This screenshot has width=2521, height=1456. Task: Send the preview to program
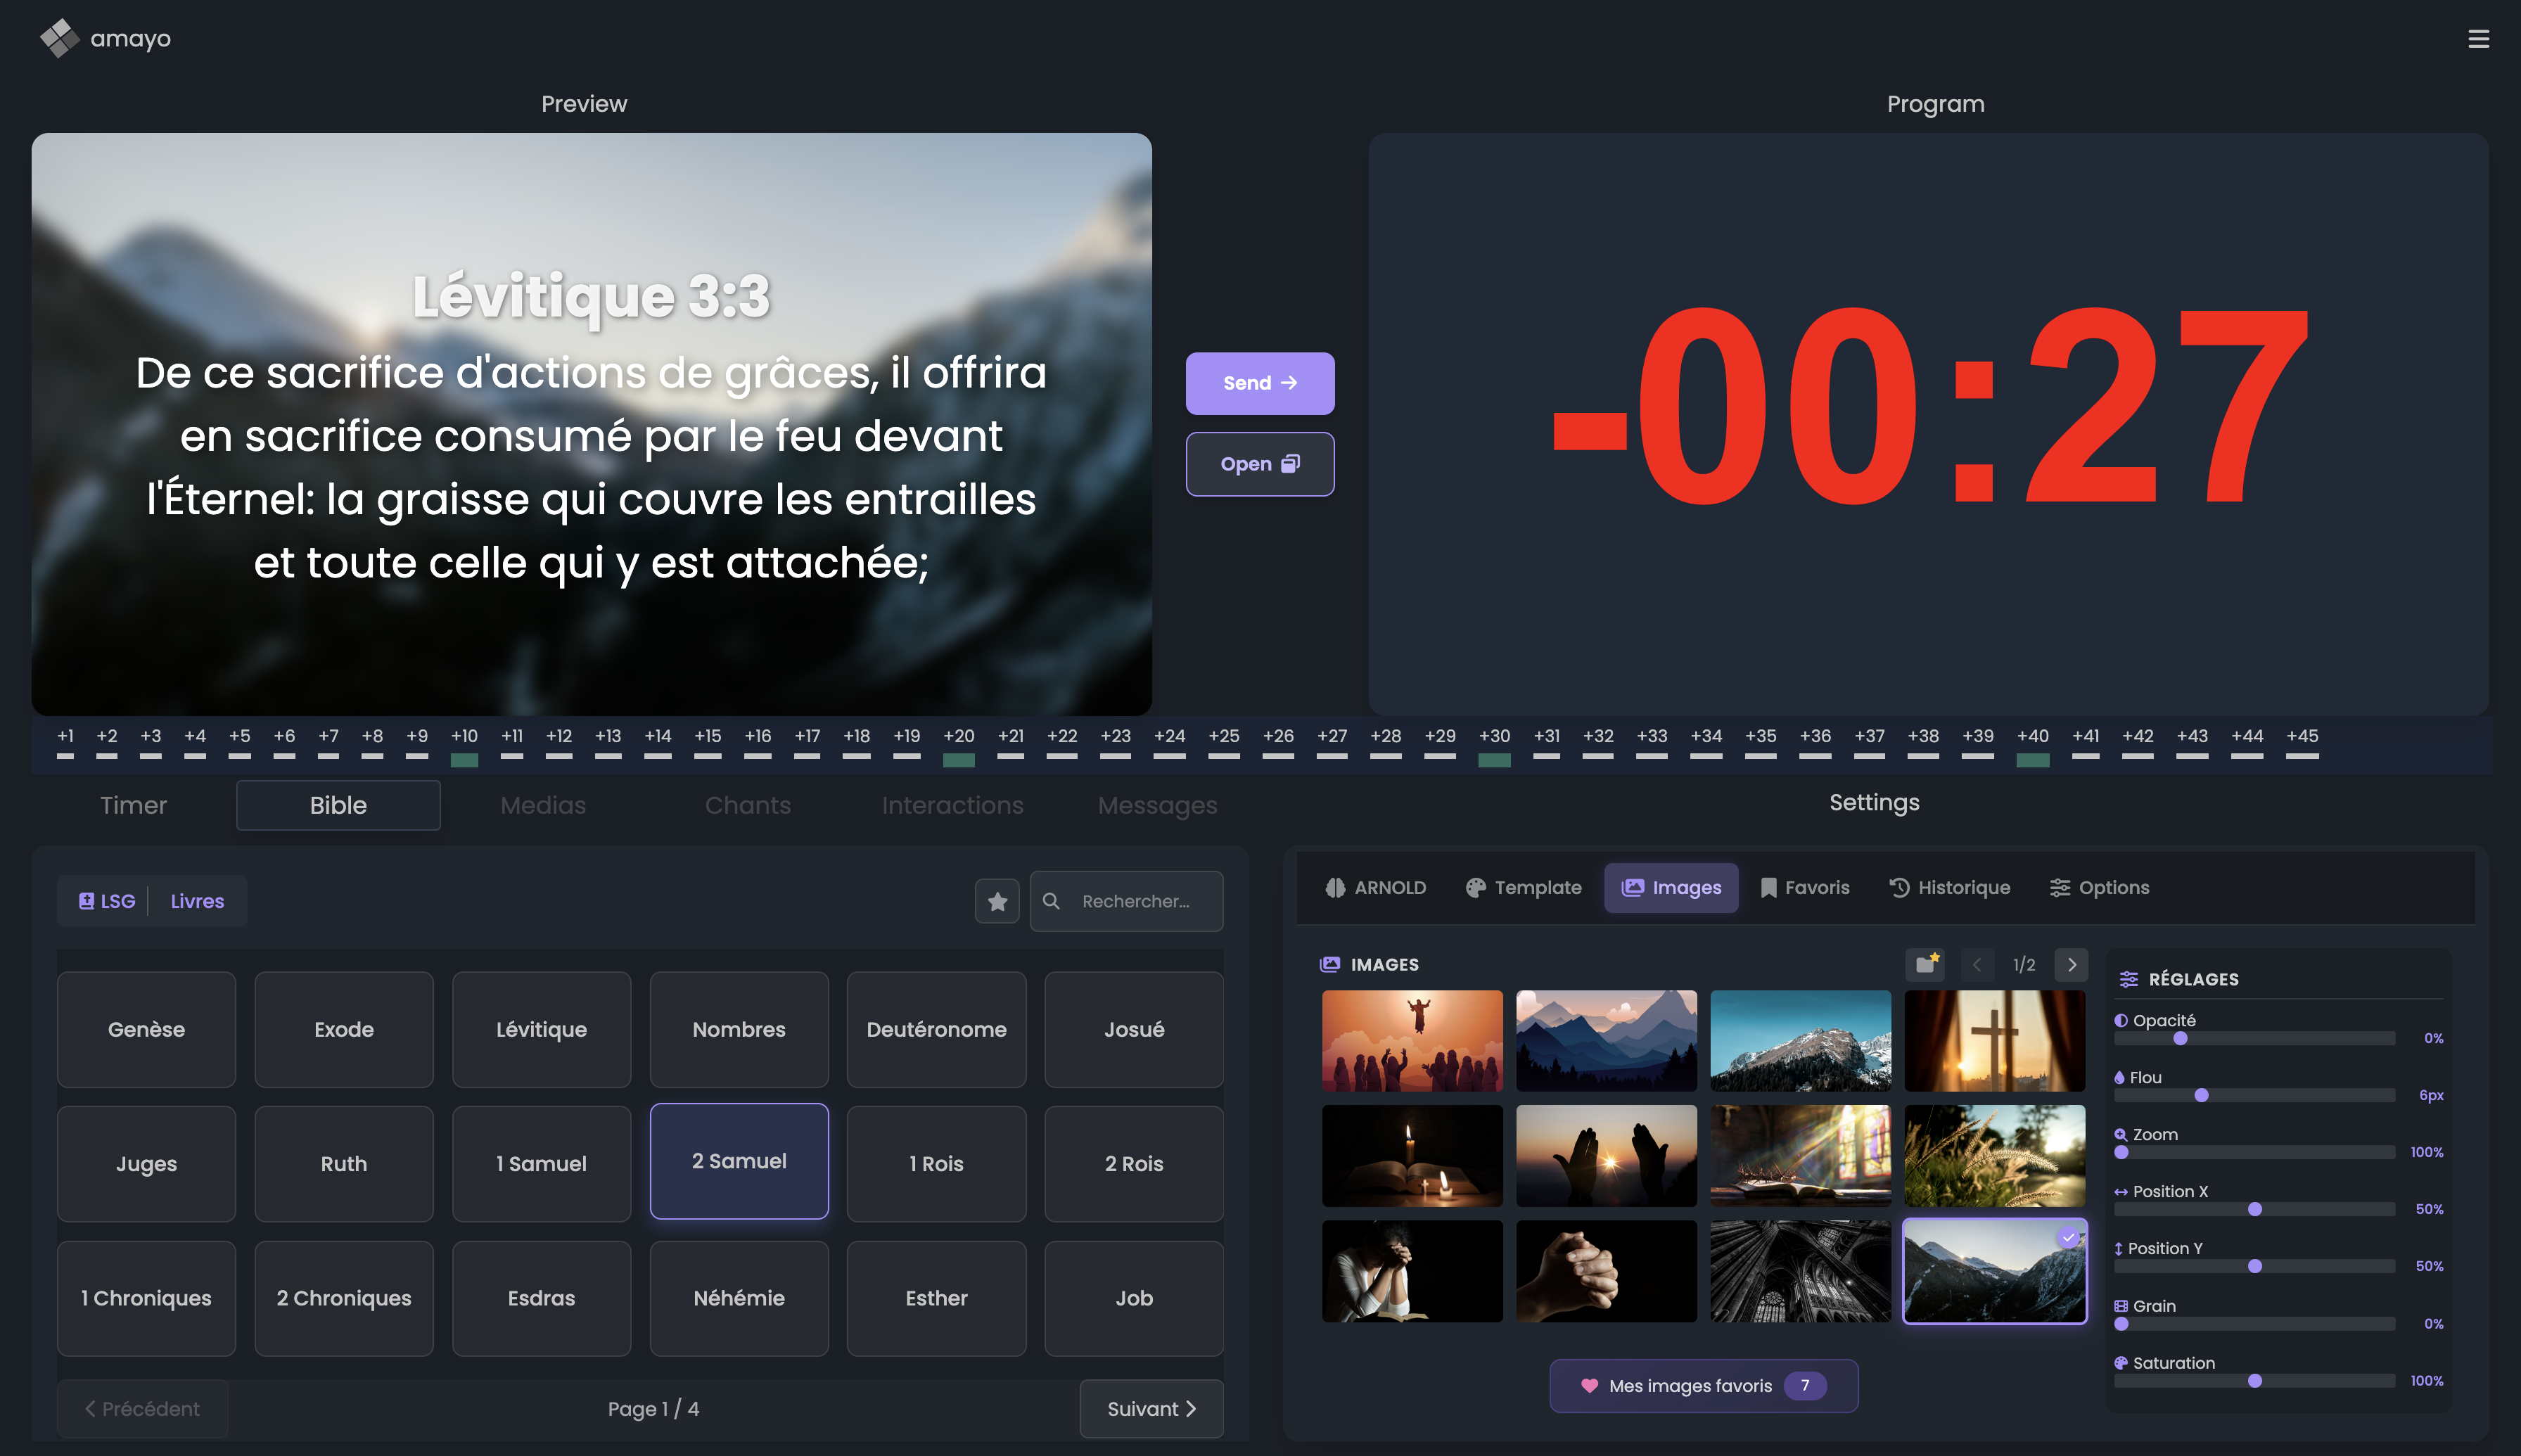click(x=1259, y=383)
